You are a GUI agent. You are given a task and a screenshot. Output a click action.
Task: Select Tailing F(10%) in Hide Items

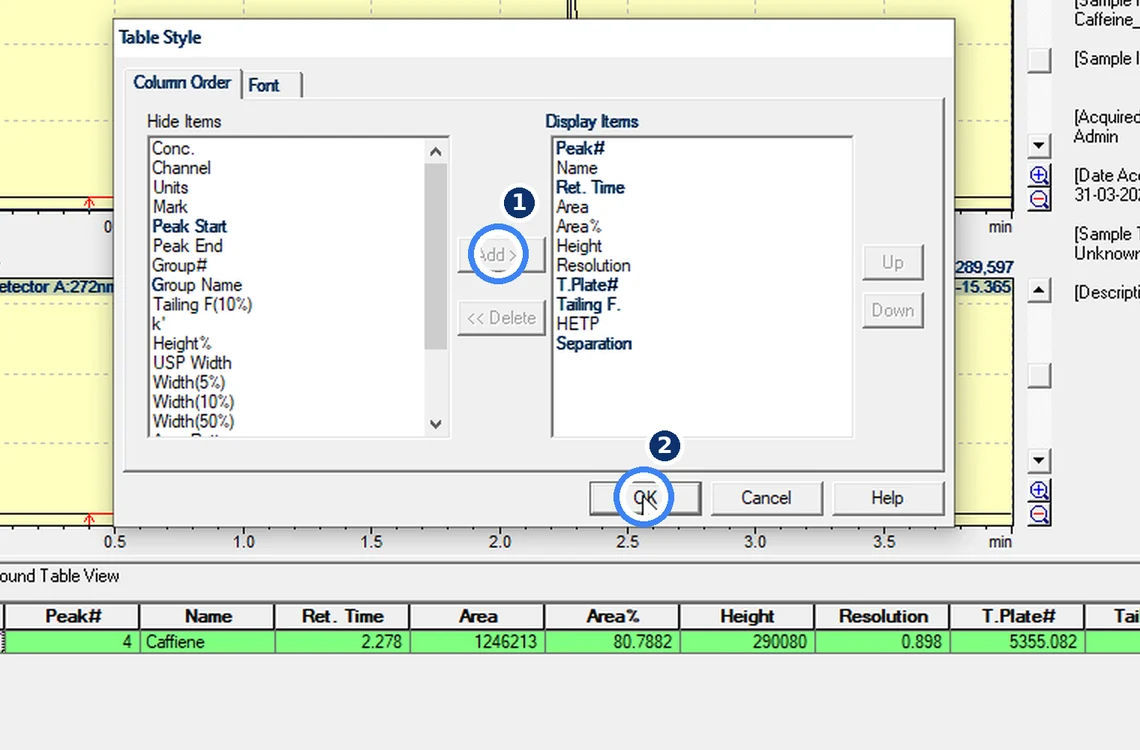(202, 305)
